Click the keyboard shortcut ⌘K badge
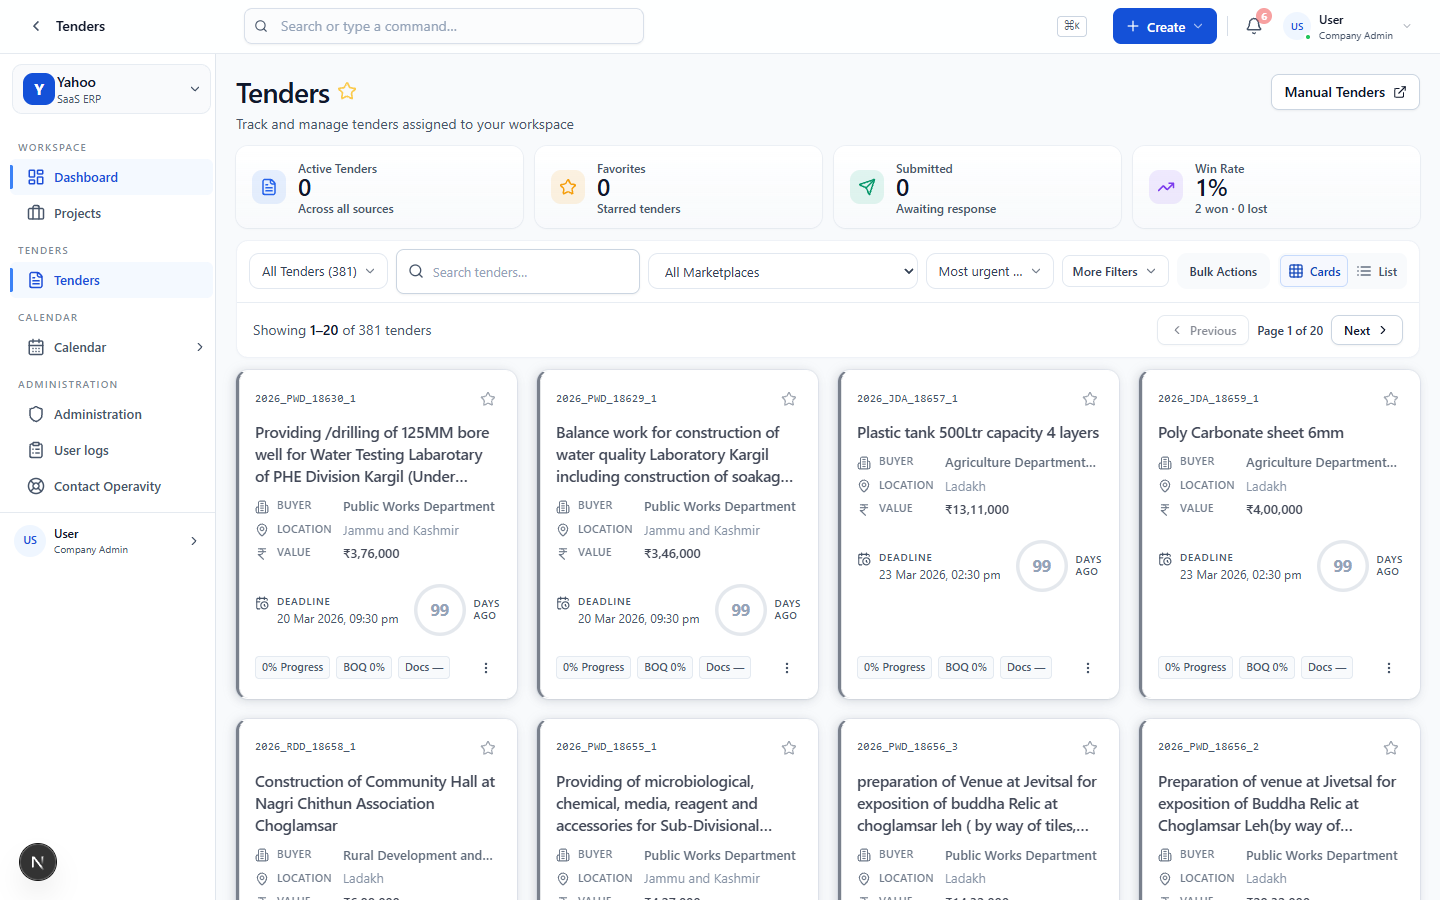 (x=1072, y=26)
